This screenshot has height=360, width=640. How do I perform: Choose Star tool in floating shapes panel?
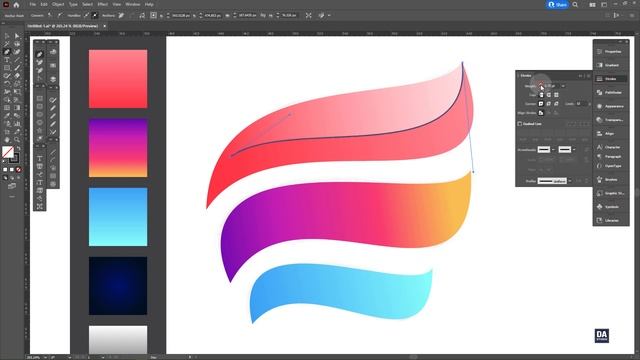click(40, 131)
